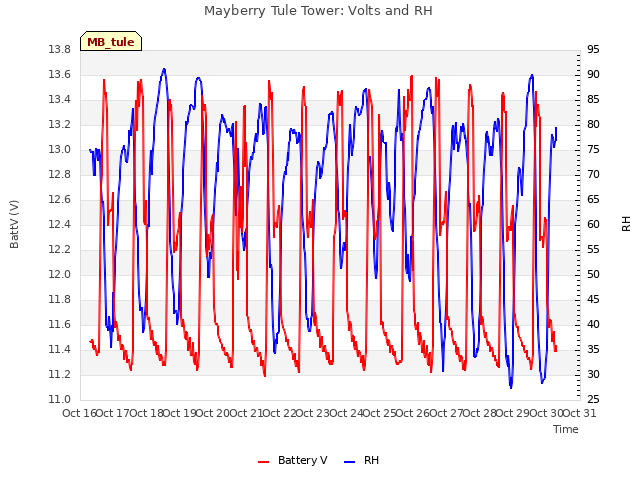The image size is (640, 480).
Task: Click the 12.4 voltage tick label
Action: pos(60,225)
